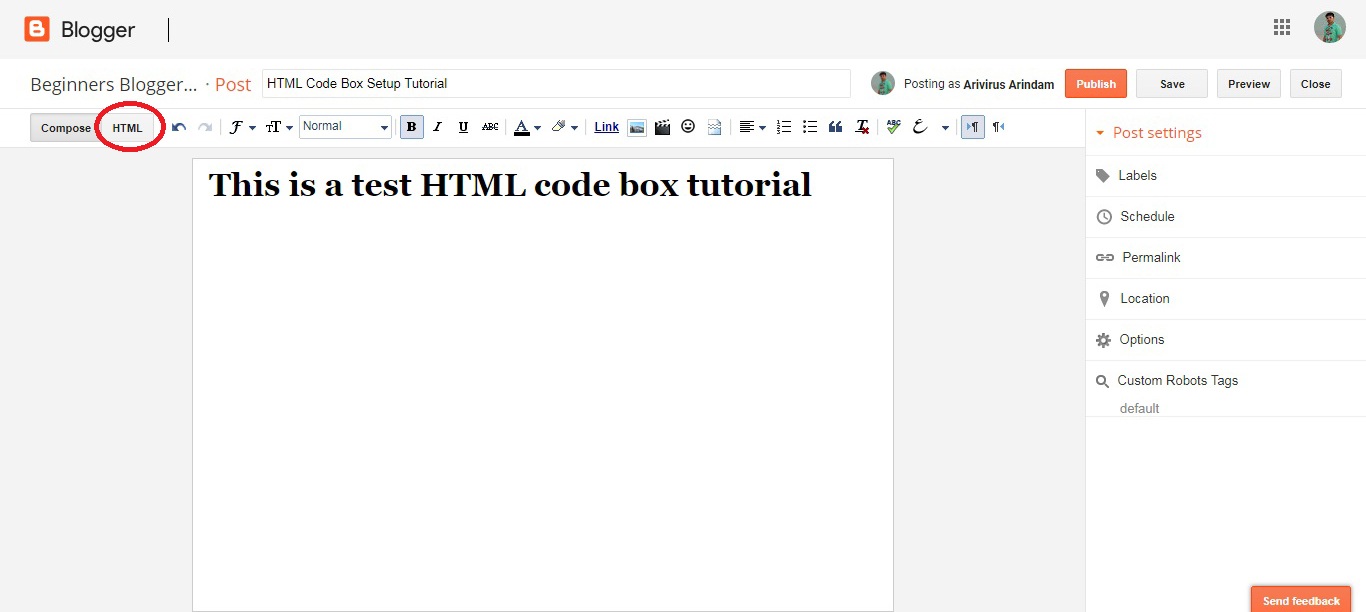1366x612 pixels.
Task: Click the 'Posting as Arivirus Arindam' text
Action: click(x=979, y=85)
